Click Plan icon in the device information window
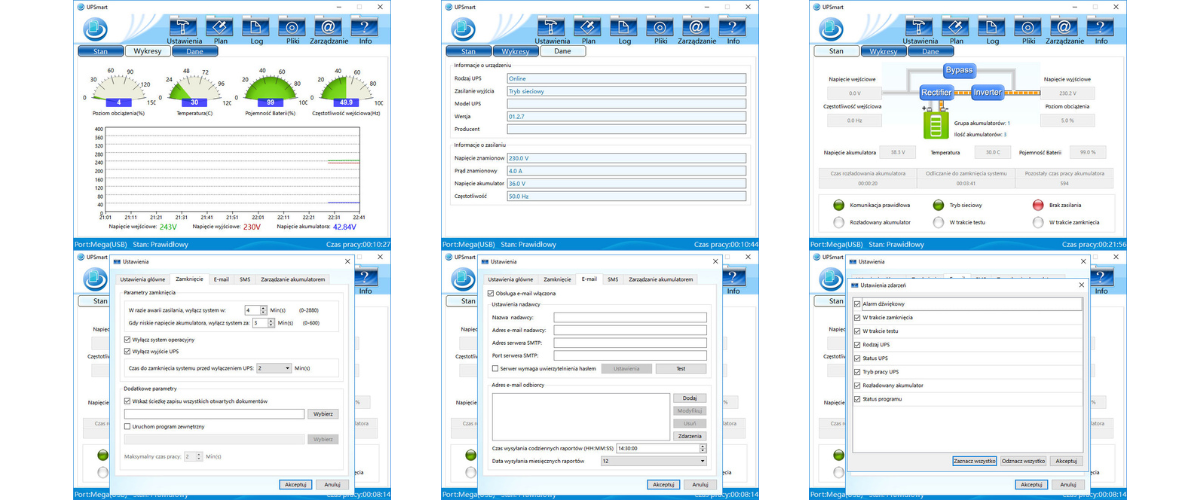Screen dimensions: 1200x500 pos(588,28)
